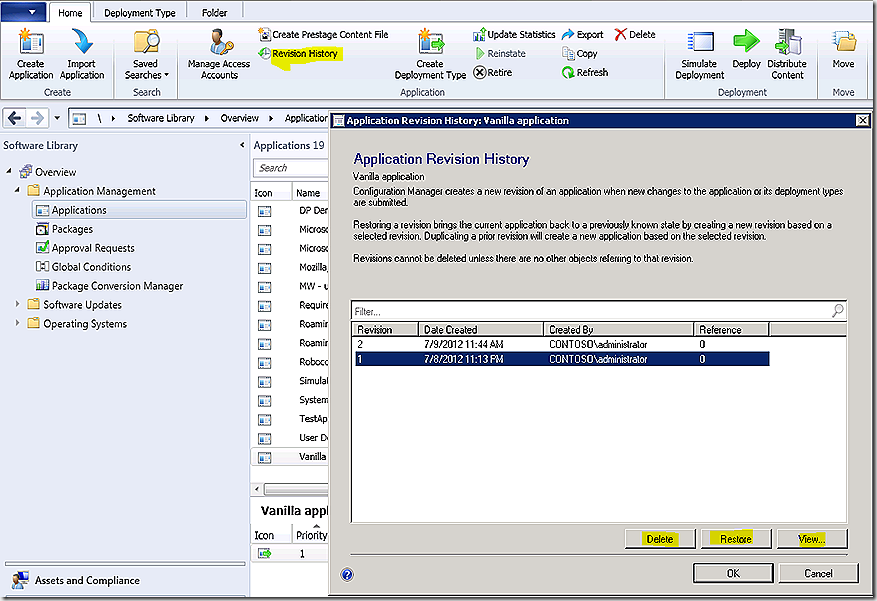
Task: Click the Copy ribbon button
Action: pos(579,54)
